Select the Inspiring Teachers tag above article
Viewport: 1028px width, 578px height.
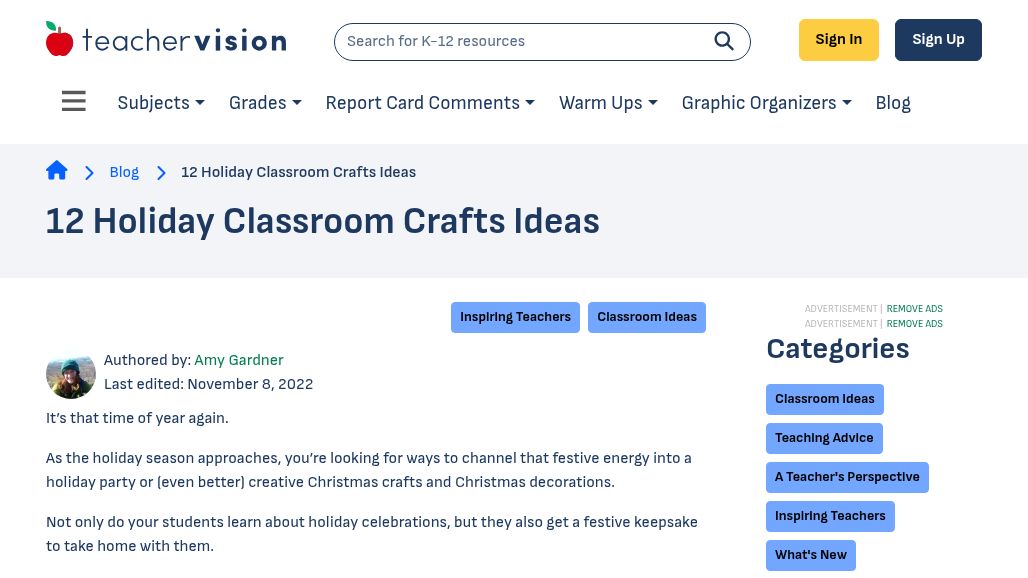tap(515, 317)
